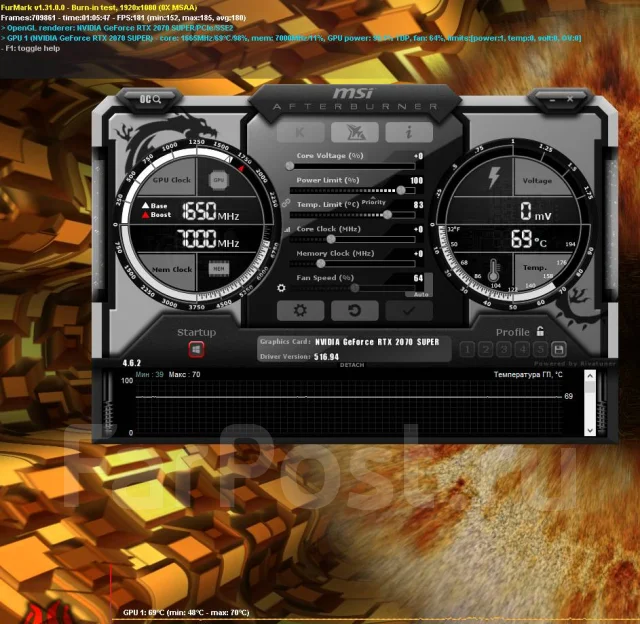Select profile slot 5

pos(540,349)
